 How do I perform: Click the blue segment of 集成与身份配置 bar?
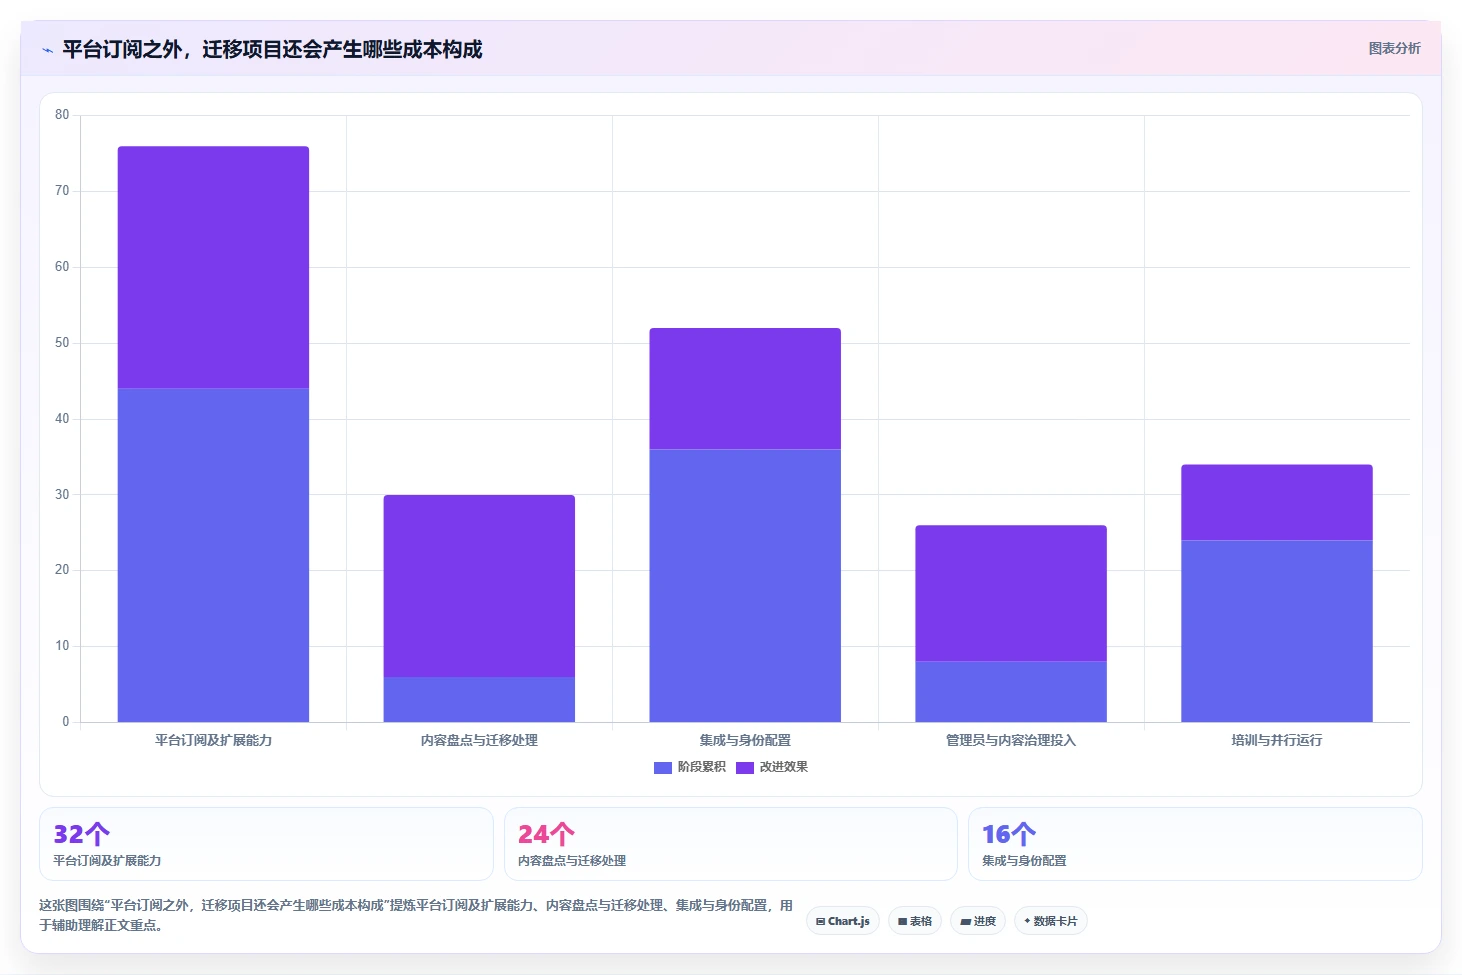745,585
